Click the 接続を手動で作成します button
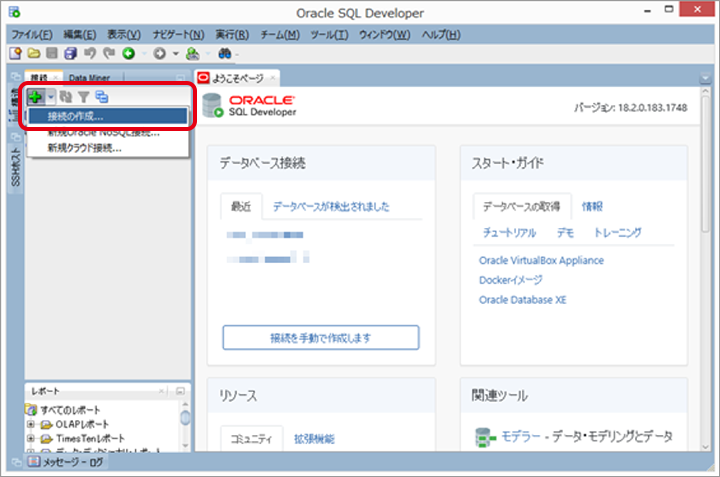720x477 pixels. click(x=320, y=338)
